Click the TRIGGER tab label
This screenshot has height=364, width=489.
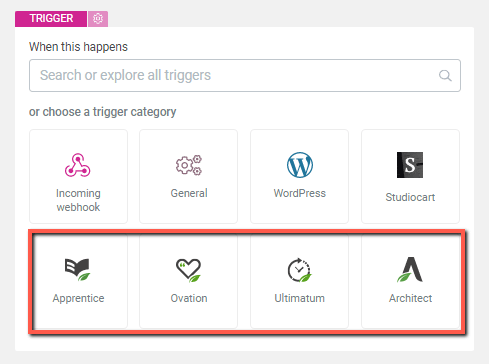tap(51, 18)
